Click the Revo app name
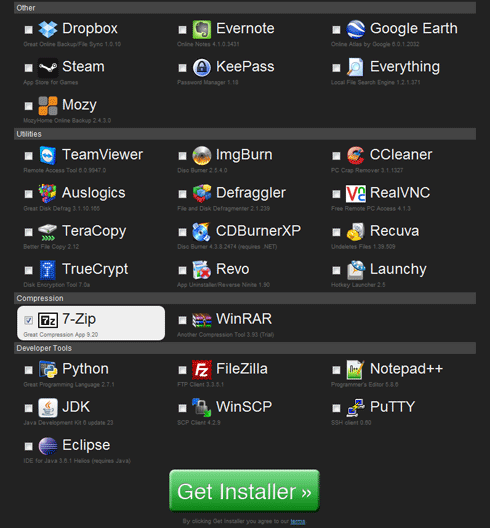Viewport: 490px width, 528px height. 233,269
